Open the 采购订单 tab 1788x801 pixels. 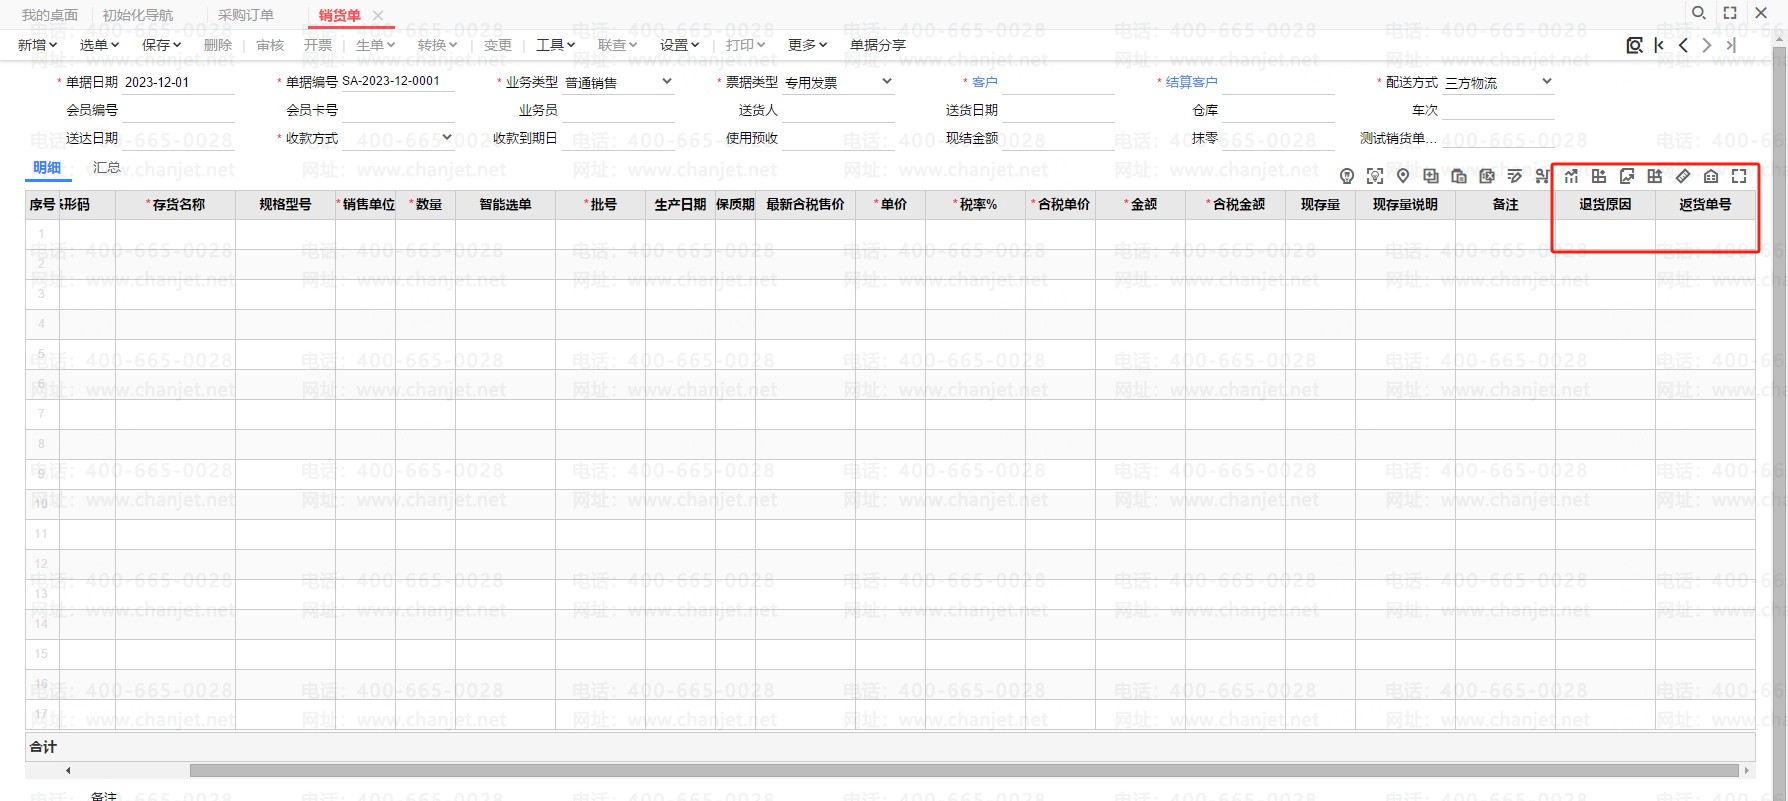(246, 15)
